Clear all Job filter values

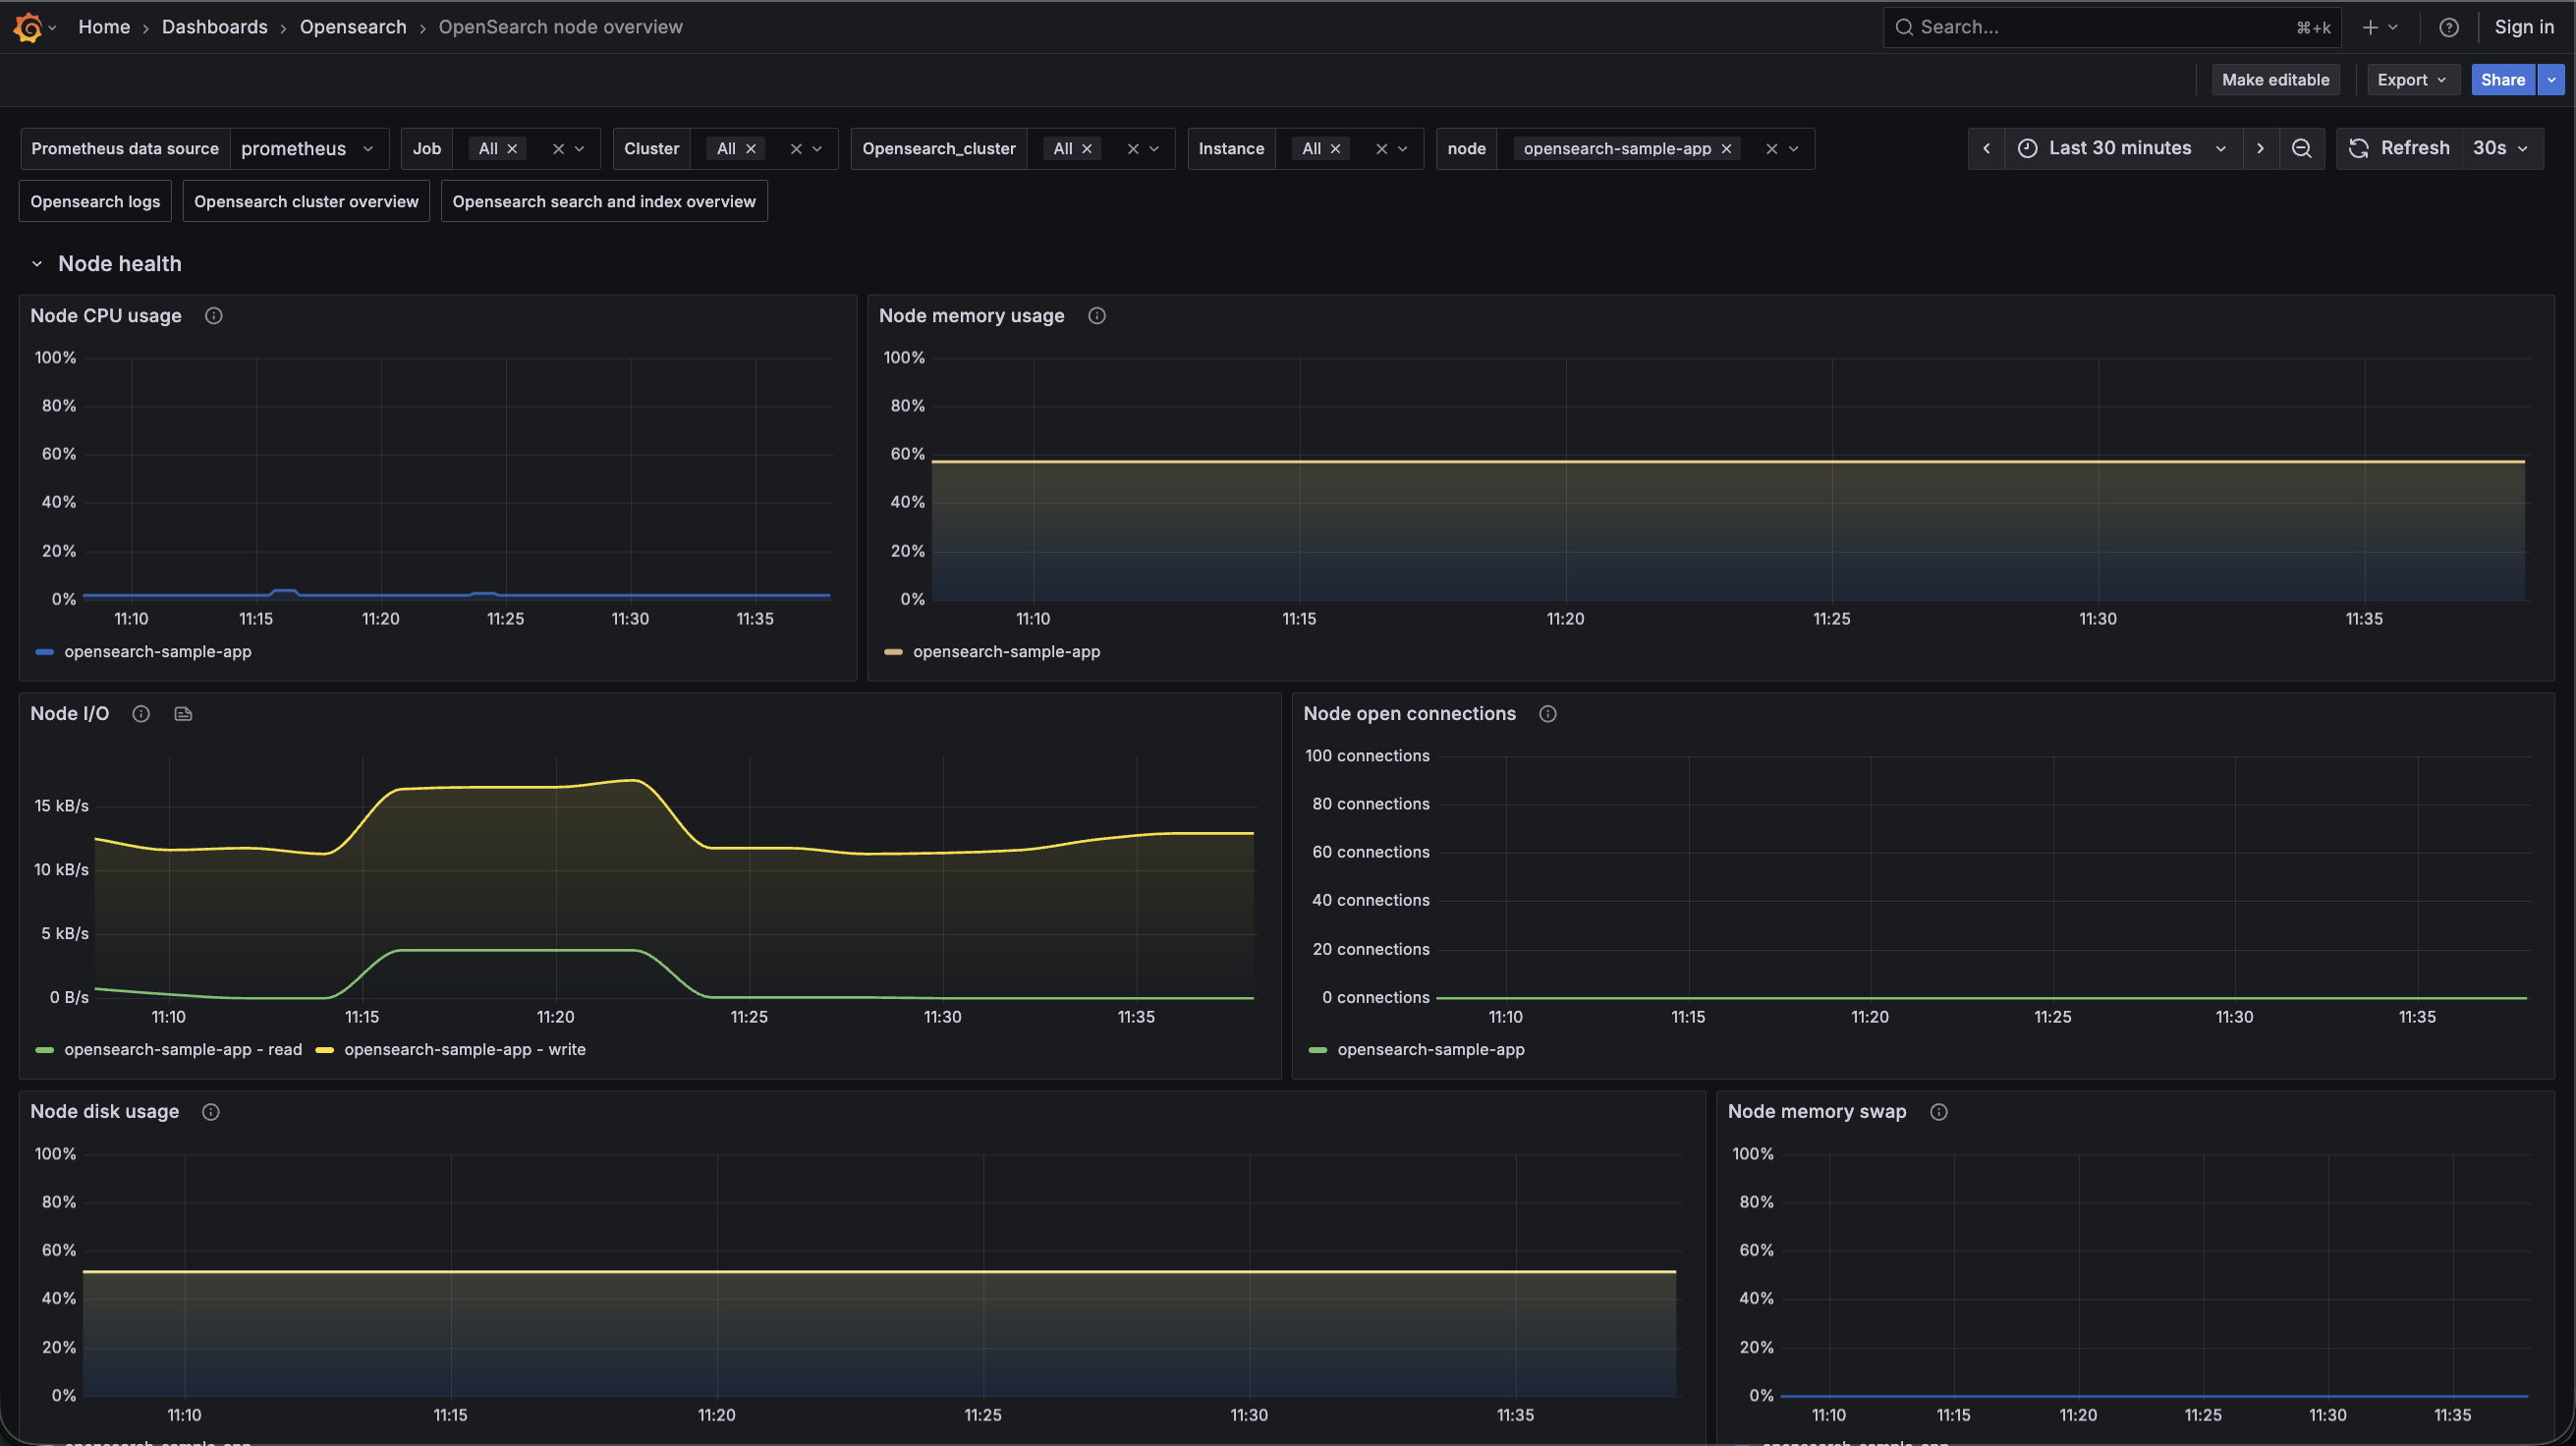click(x=558, y=149)
